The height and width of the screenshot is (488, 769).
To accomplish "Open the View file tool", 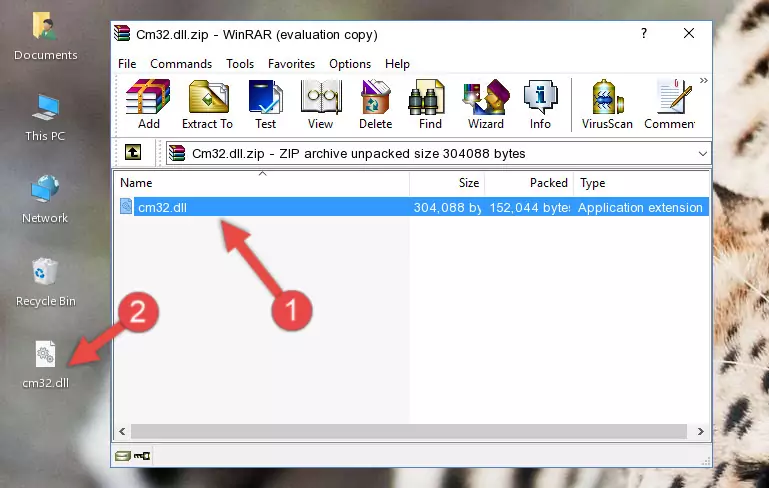I will coord(321,104).
